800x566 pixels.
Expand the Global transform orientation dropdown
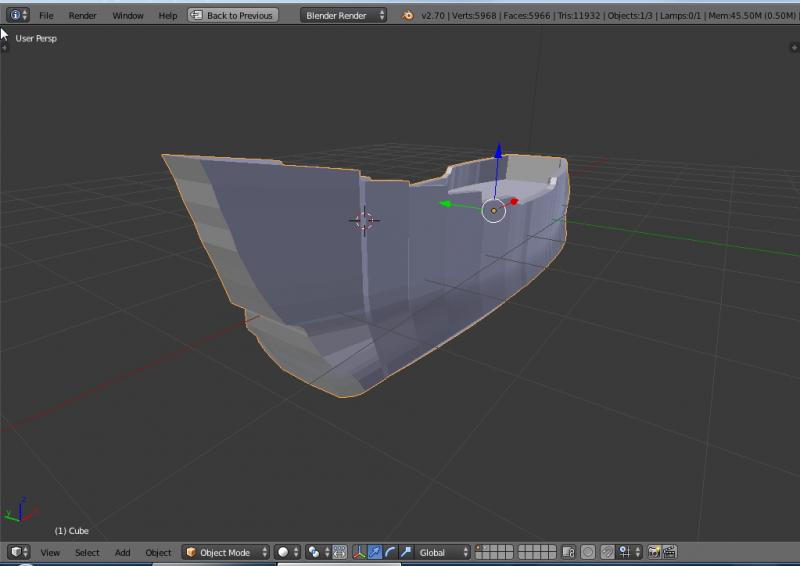coord(444,552)
